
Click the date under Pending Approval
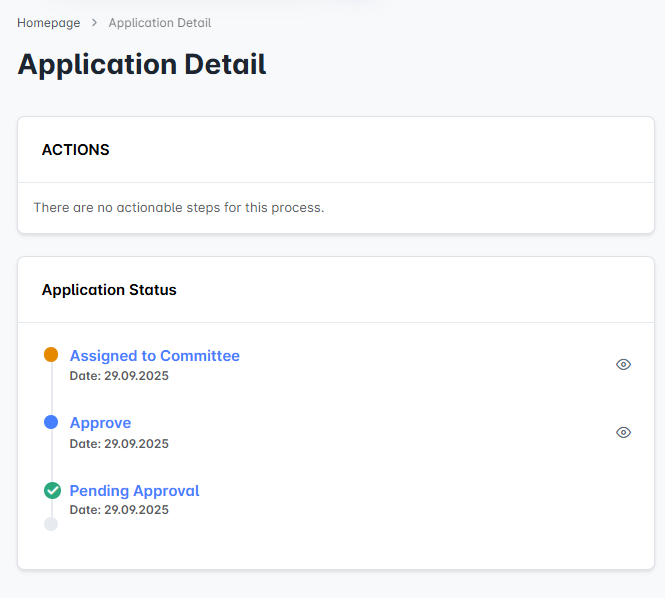119,510
